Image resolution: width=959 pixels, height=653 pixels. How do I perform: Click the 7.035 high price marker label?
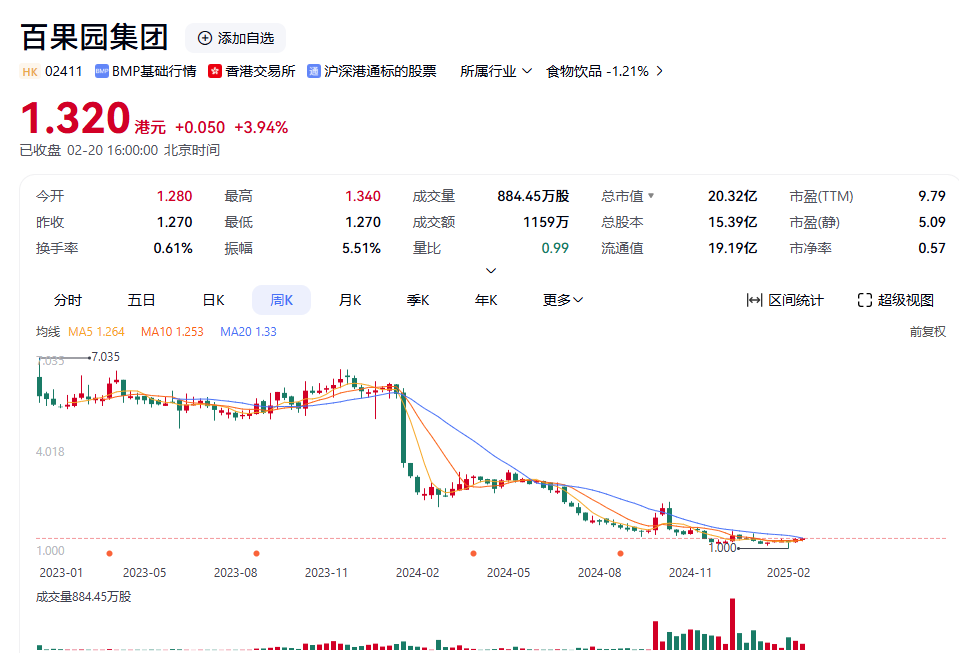[x=105, y=356]
